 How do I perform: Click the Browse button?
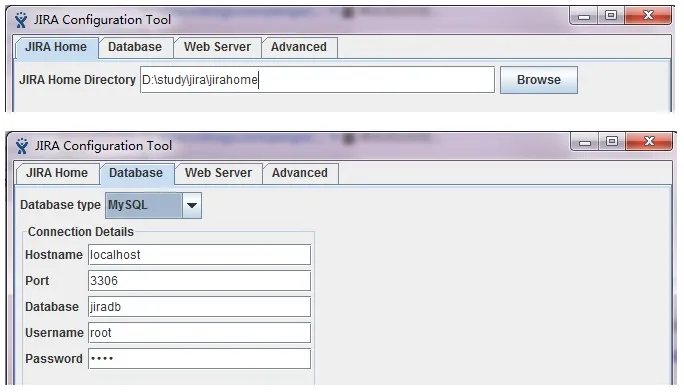click(x=539, y=80)
